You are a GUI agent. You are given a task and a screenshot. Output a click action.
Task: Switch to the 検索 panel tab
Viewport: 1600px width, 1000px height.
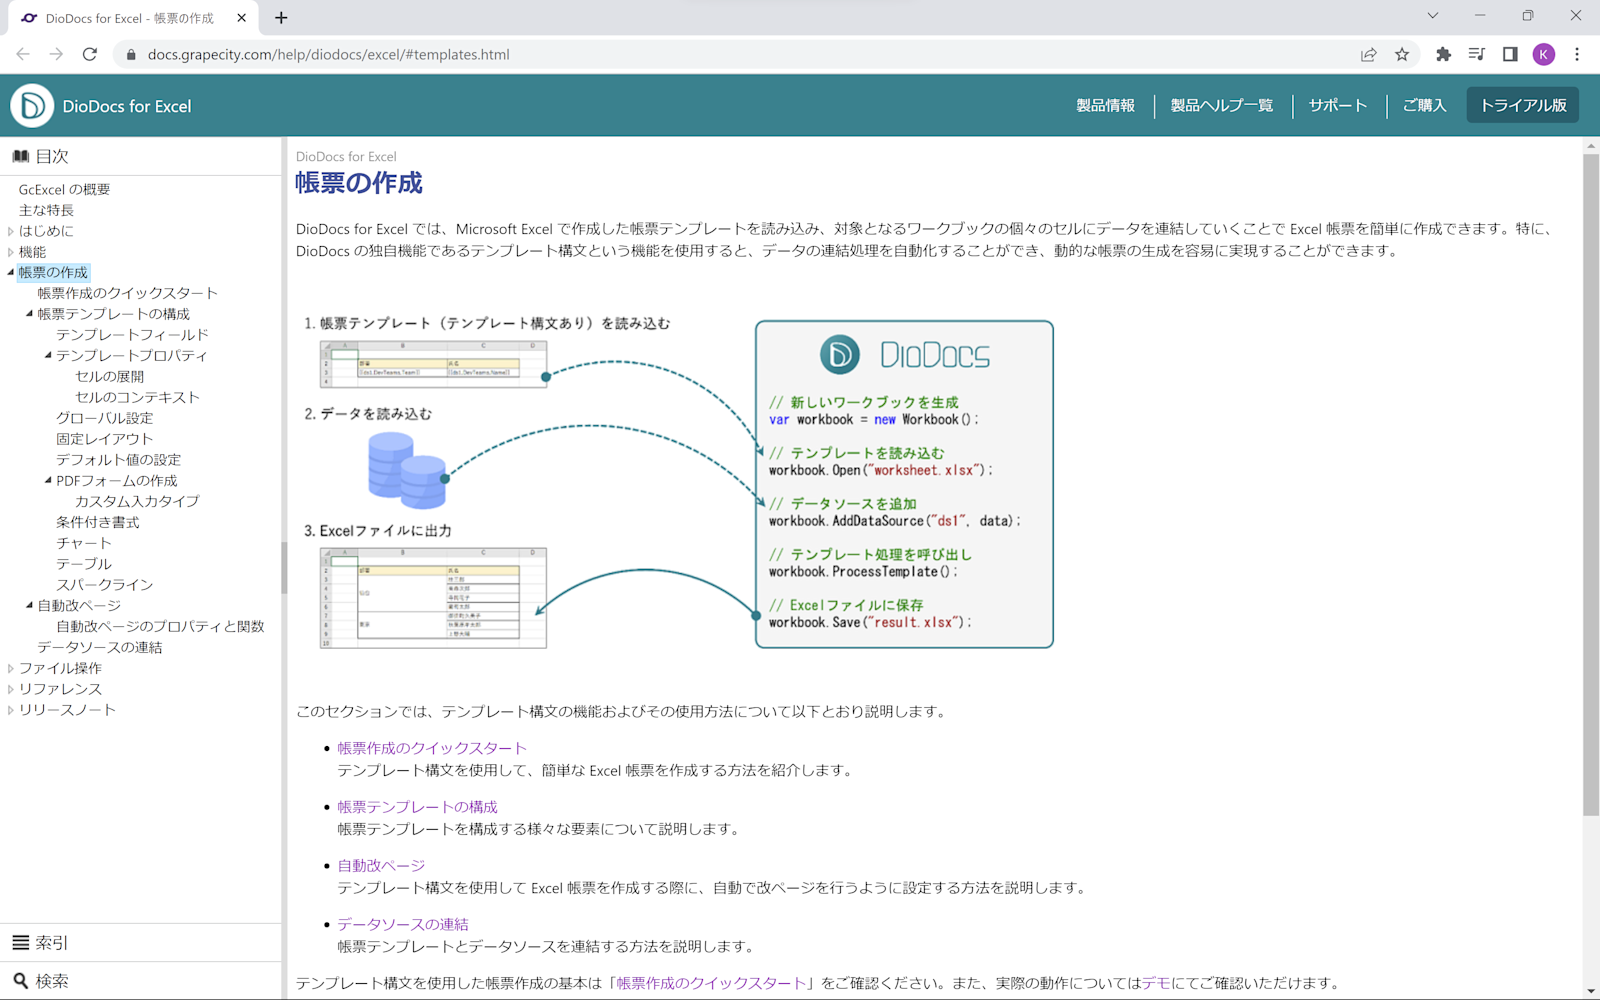click(141, 981)
